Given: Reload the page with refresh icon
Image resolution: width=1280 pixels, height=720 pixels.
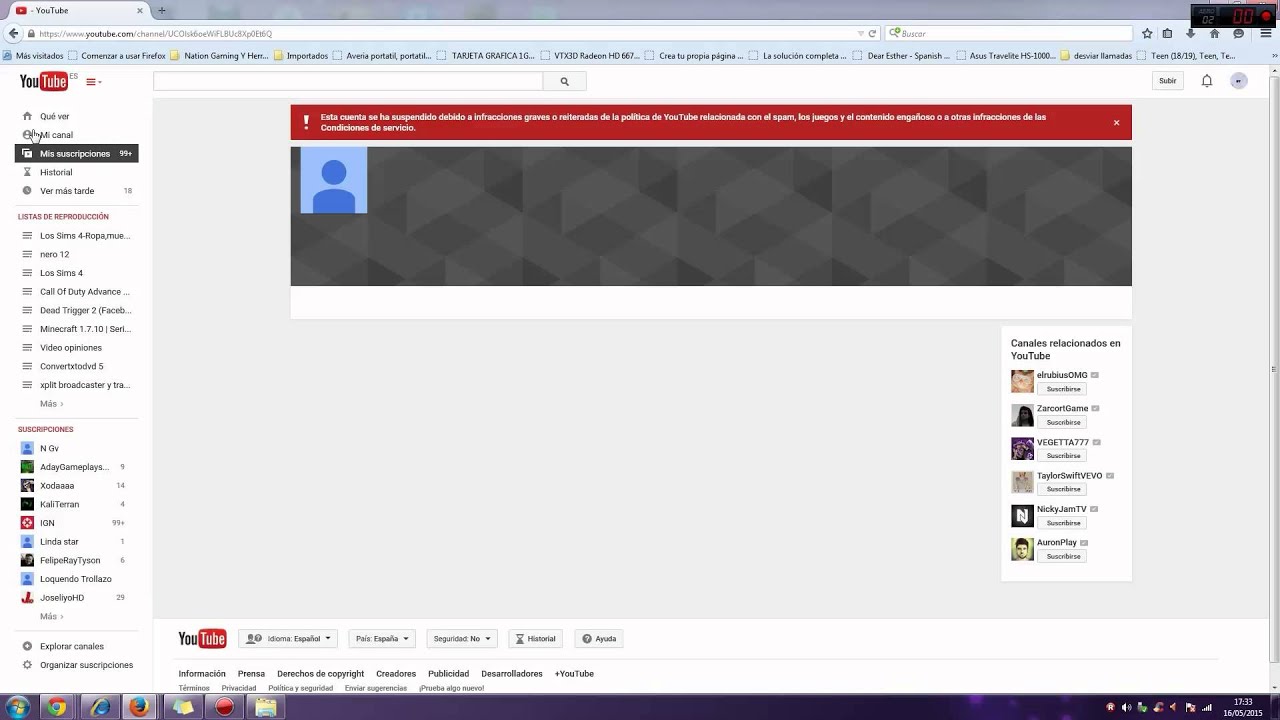Looking at the screenshot, I should tap(872, 34).
